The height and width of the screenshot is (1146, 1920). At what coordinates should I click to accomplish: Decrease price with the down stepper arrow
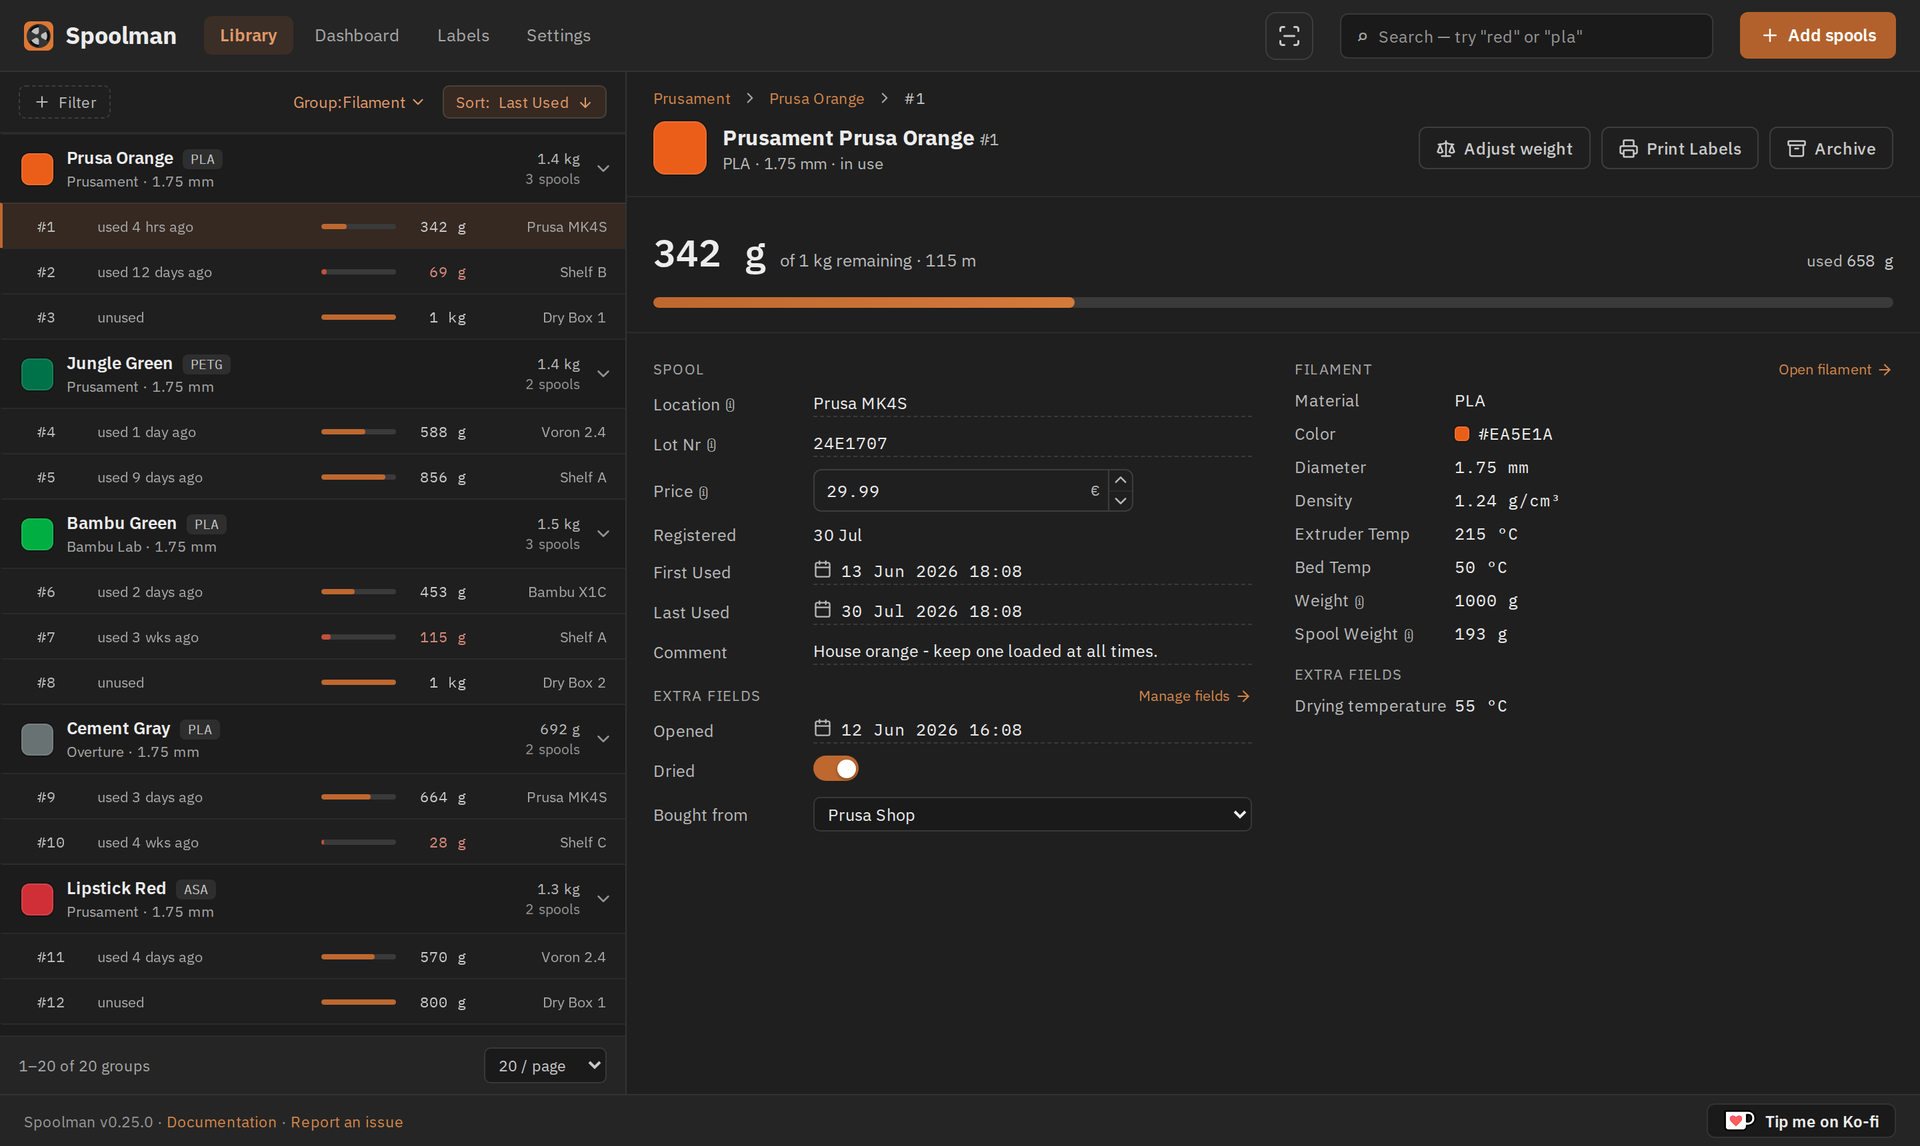pos(1120,501)
